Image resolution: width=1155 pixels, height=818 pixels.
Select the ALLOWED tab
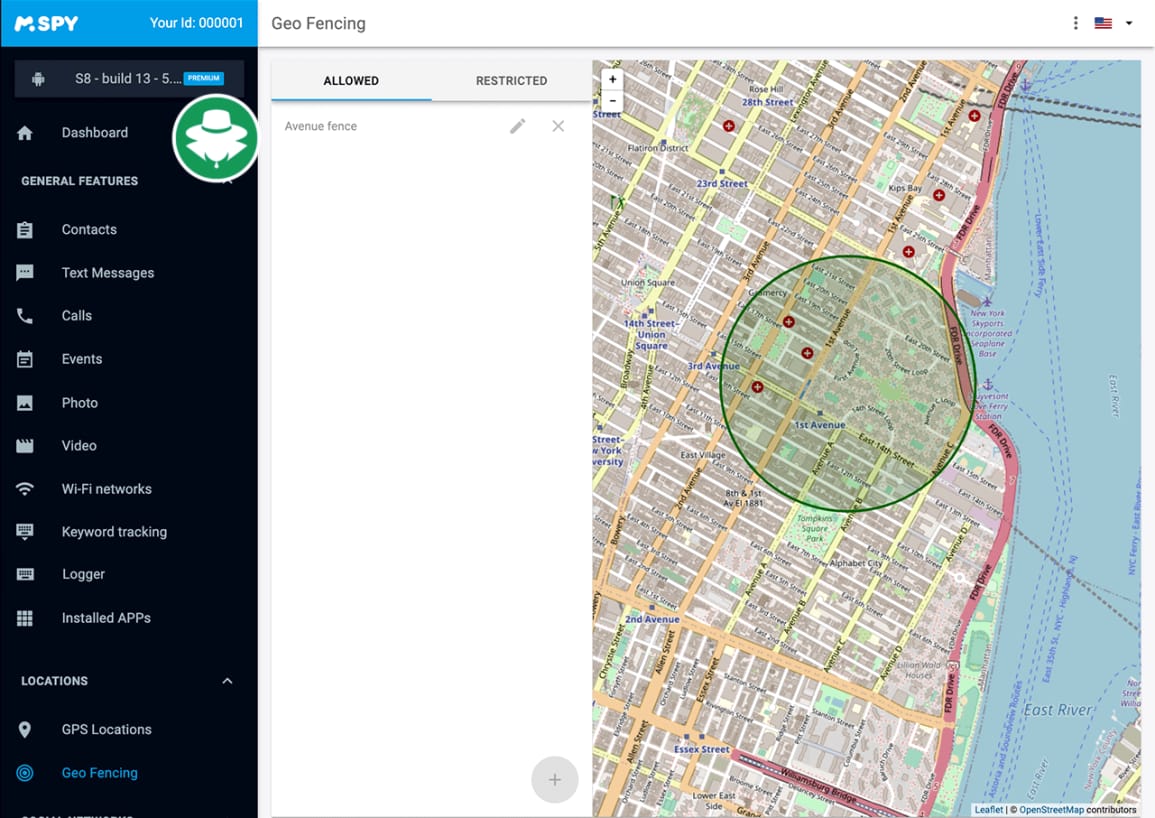tap(351, 81)
